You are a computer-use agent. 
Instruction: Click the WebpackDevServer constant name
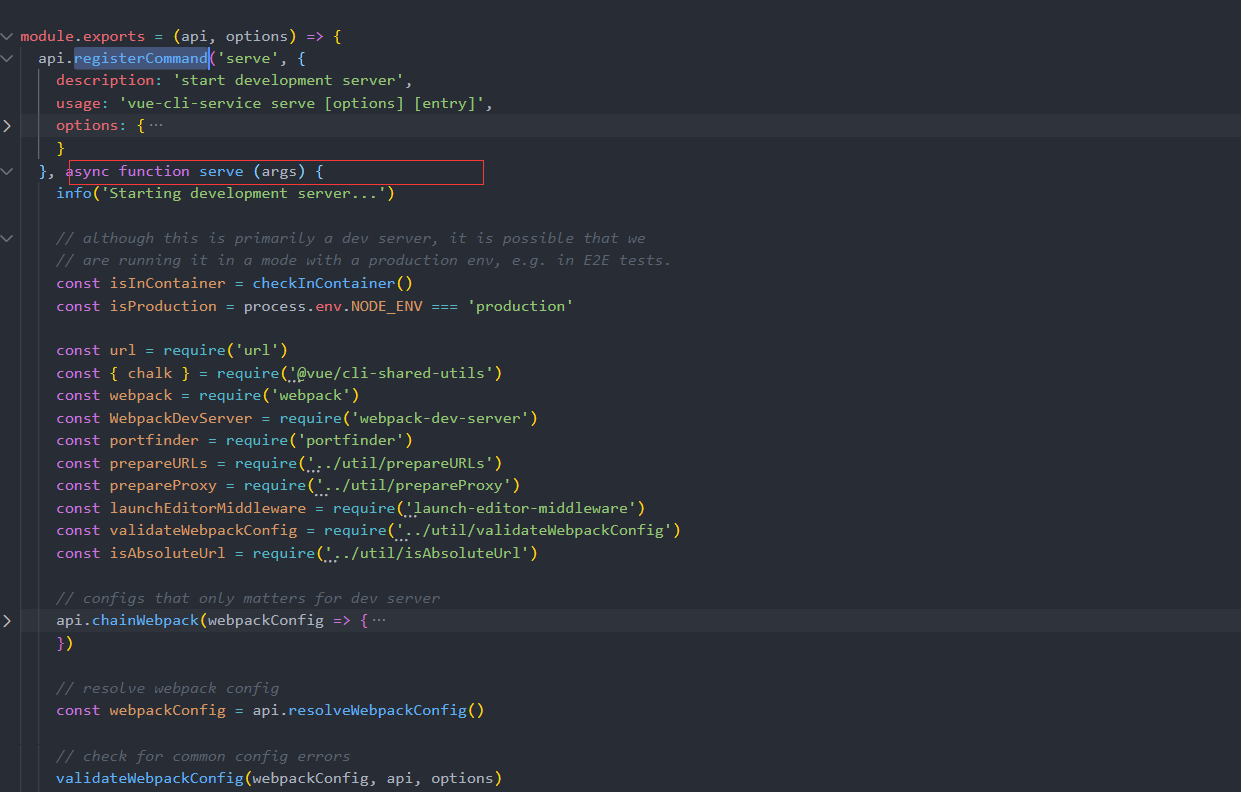[181, 418]
